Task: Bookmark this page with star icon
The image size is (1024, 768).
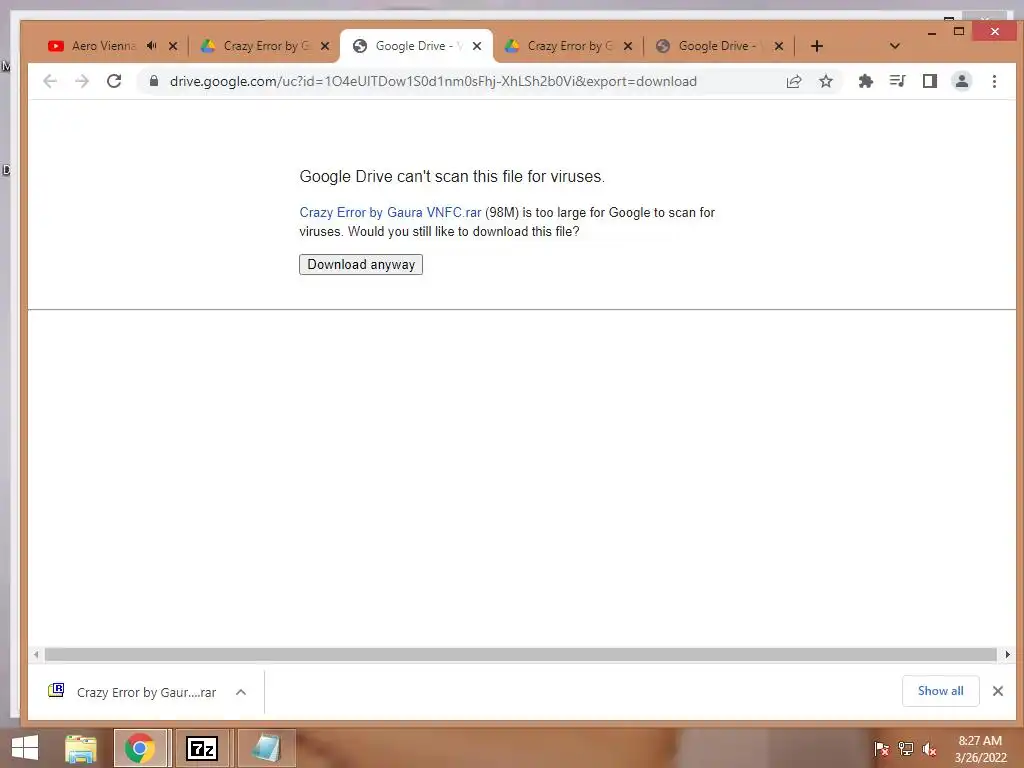Action: coord(826,81)
